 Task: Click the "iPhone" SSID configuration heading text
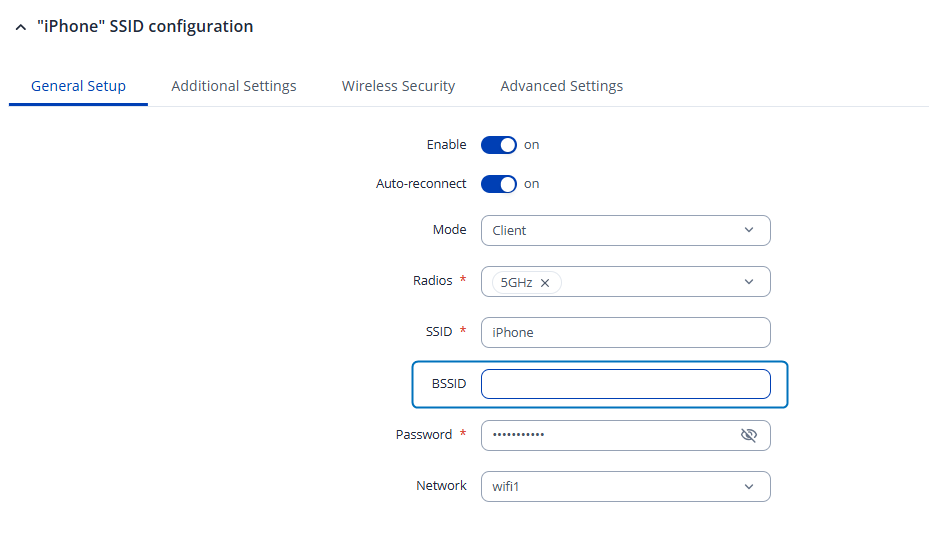[x=145, y=27]
